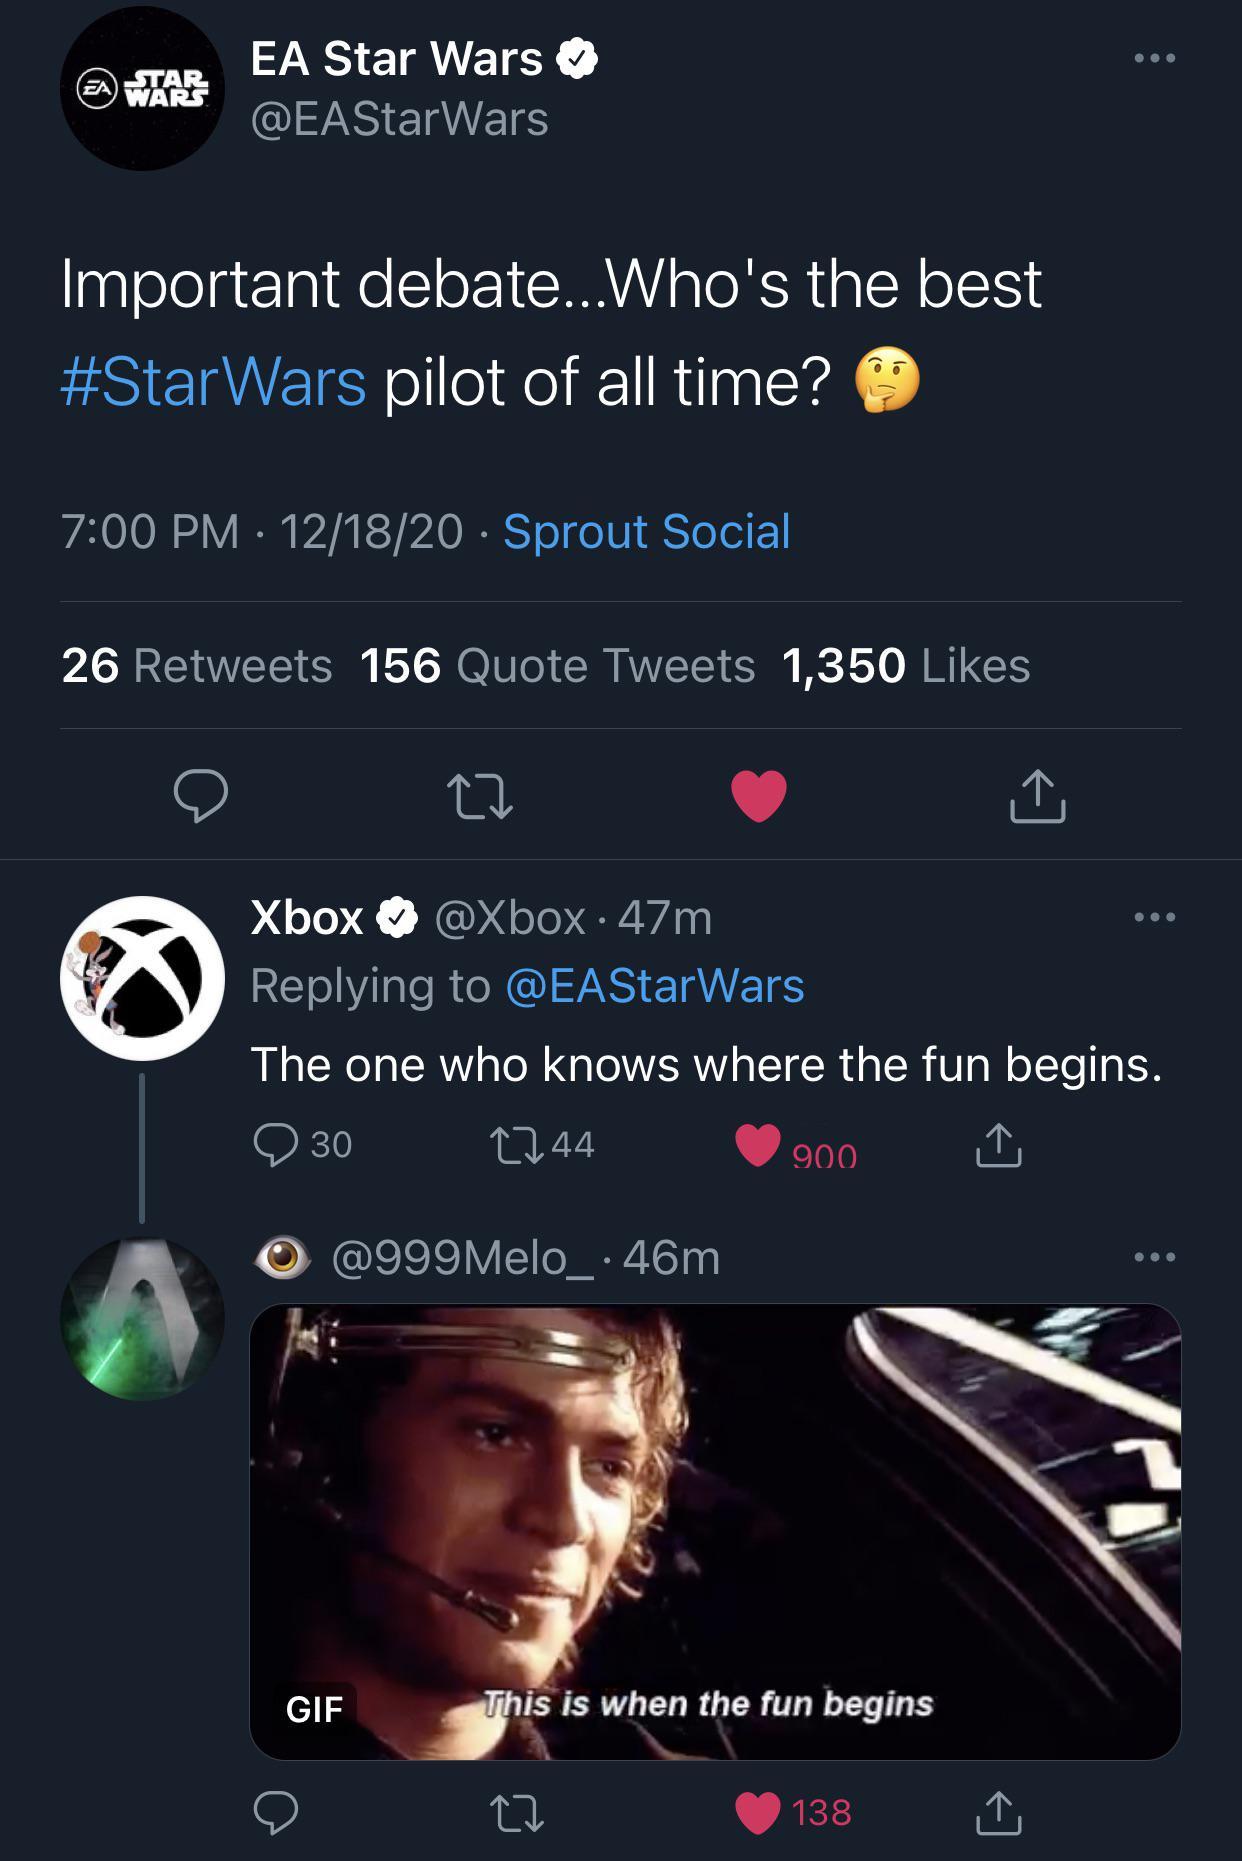Unlike the EA Star Wars tweet heart

[760, 795]
